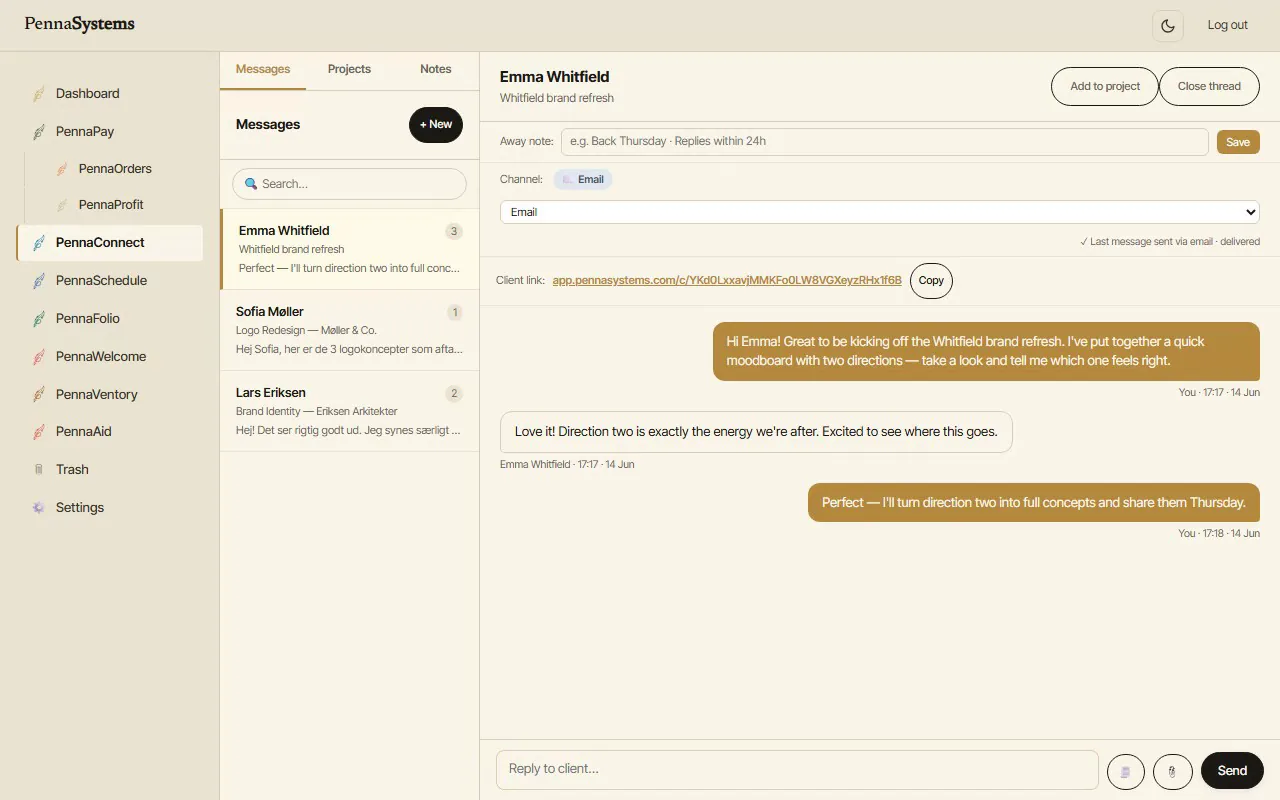The image size is (1280, 800).
Task: Open the Dashboard page
Action: (x=110, y=94)
